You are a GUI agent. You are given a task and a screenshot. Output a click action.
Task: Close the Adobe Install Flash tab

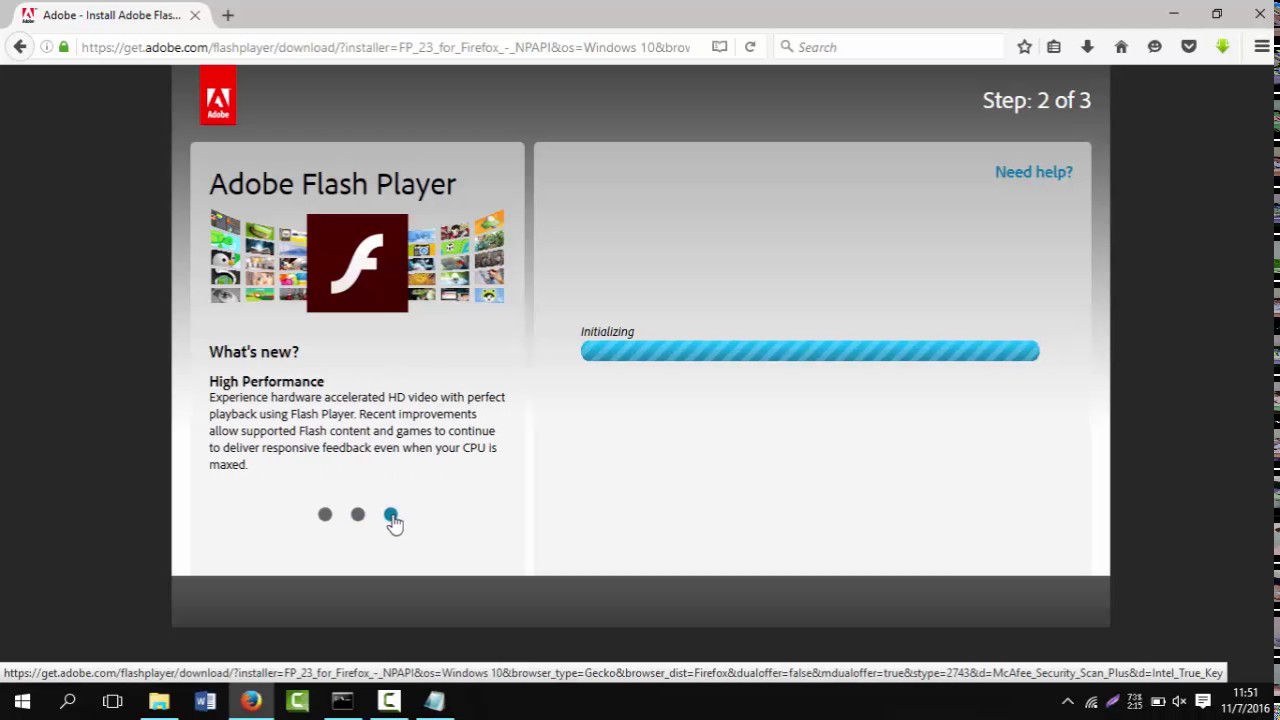click(x=195, y=15)
